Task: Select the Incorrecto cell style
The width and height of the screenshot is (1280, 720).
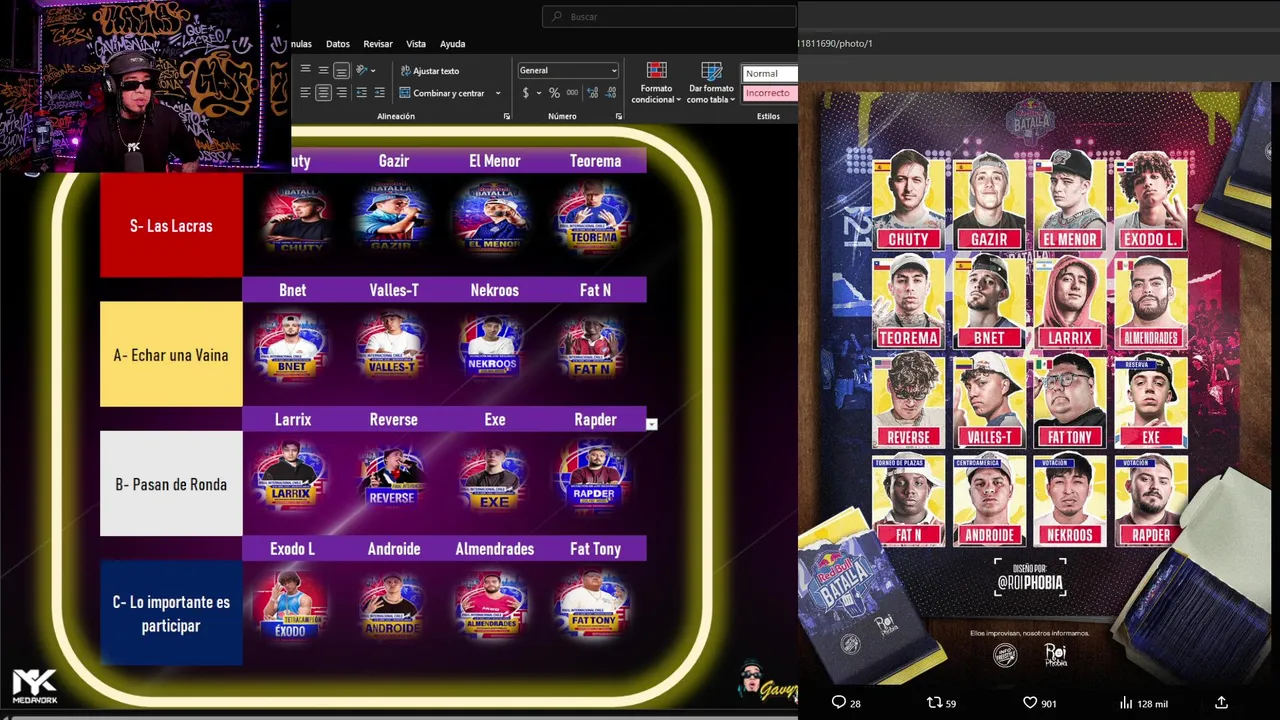Action: (x=769, y=93)
